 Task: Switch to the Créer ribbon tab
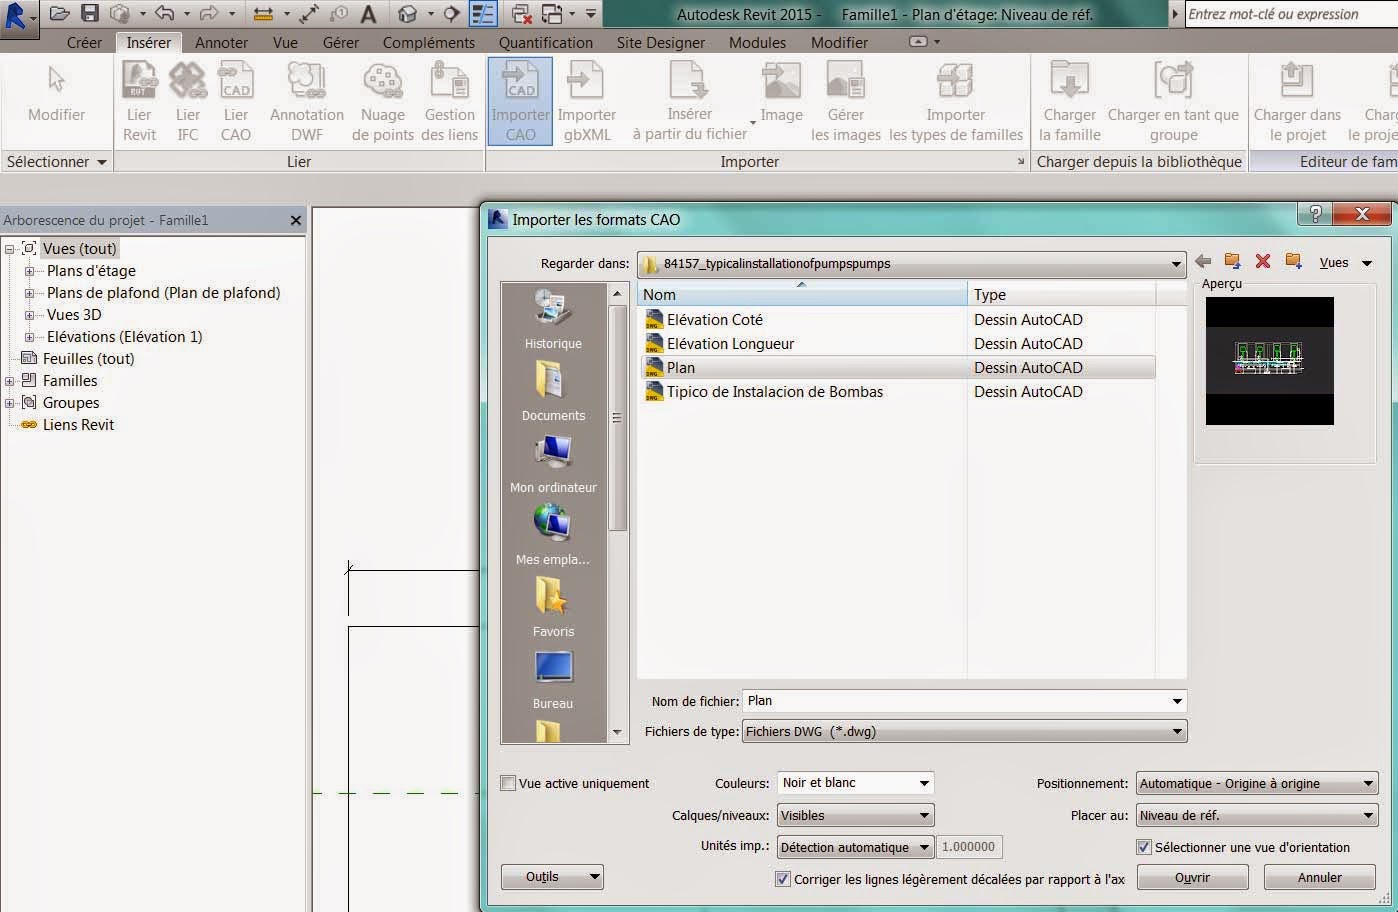(x=84, y=43)
